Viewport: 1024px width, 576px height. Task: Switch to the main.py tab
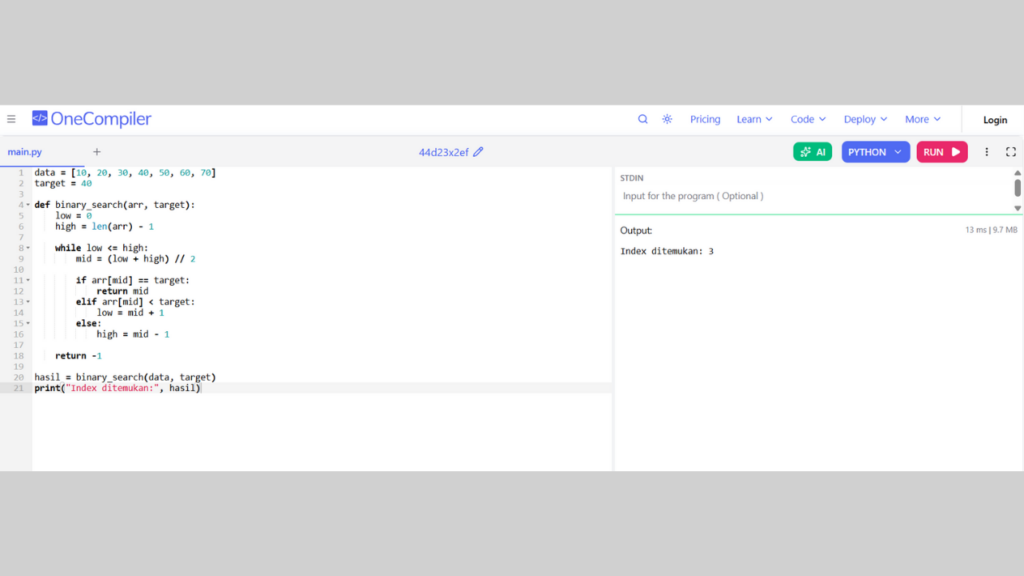pos(25,152)
